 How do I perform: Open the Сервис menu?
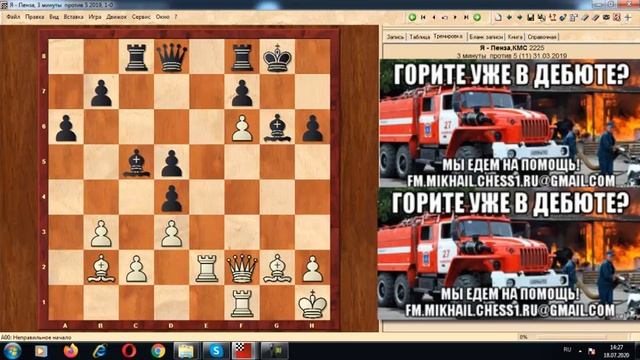click(141, 17)
